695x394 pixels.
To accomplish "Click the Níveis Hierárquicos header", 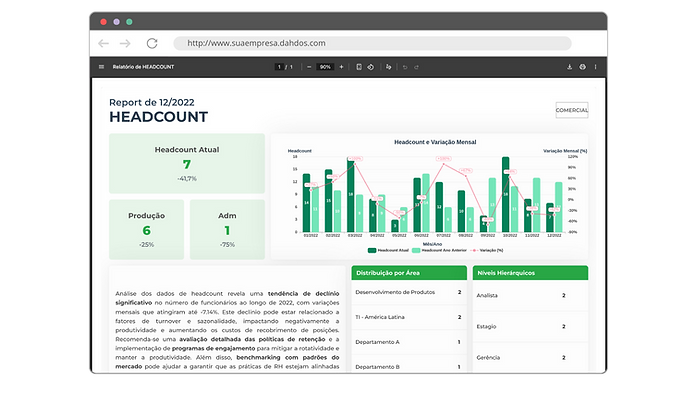I will pyautogui.click(x=530, y=273).
